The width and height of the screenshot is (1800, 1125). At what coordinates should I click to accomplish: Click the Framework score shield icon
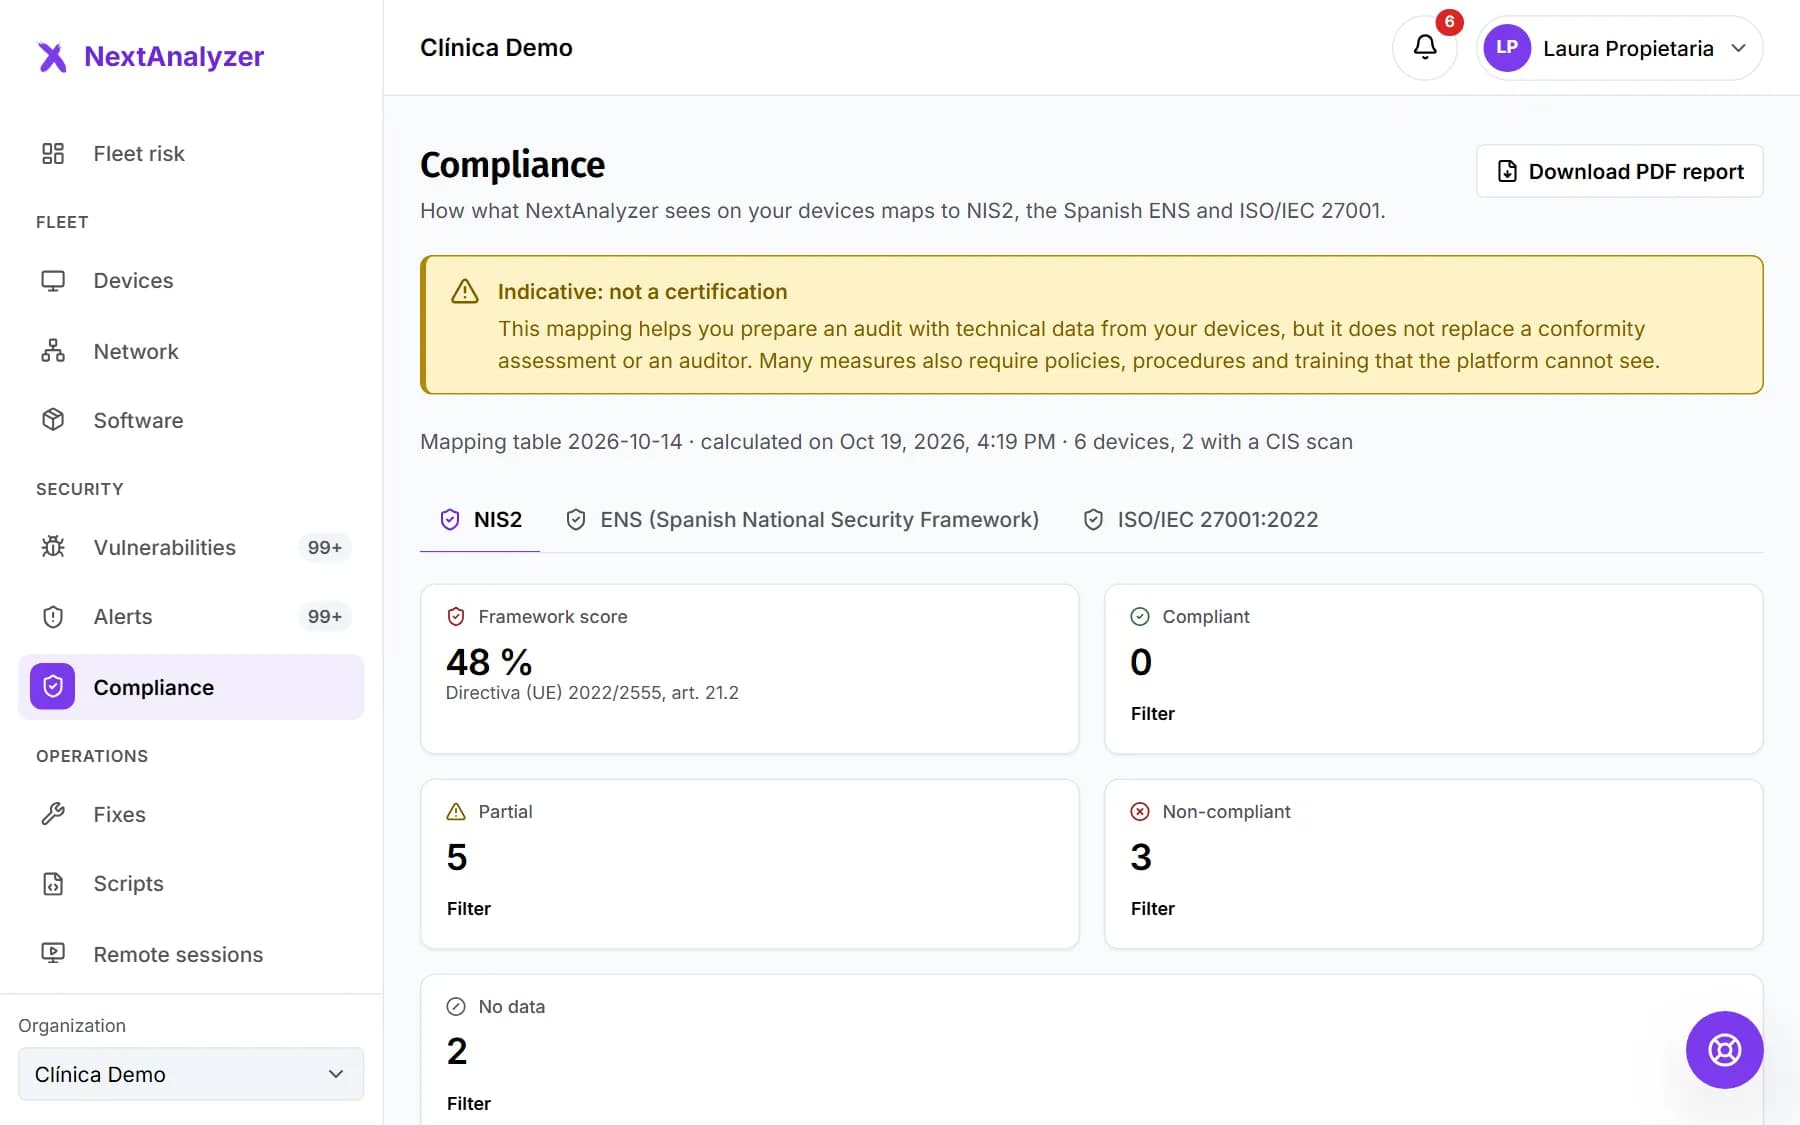coord(456,617)
